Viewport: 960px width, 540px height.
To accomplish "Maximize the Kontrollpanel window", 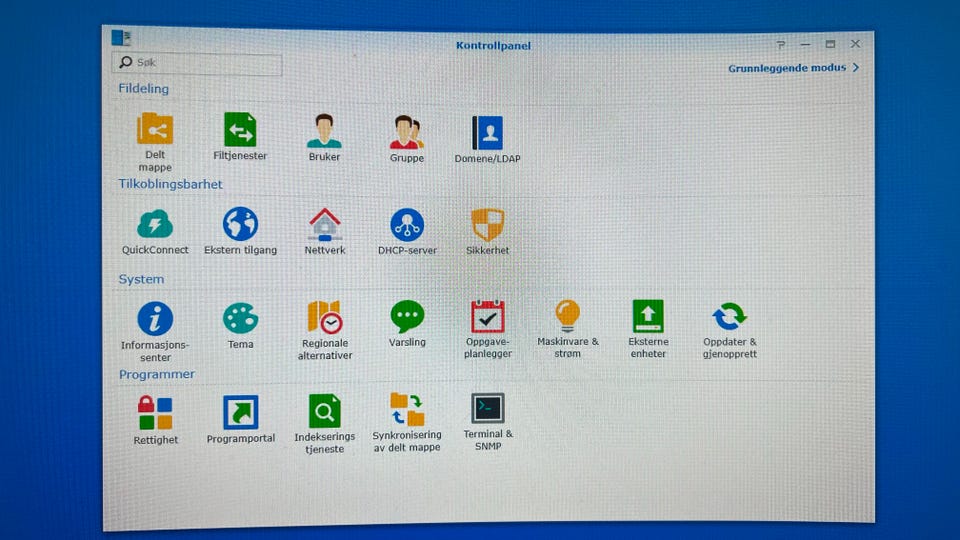I will click(830, 44).
